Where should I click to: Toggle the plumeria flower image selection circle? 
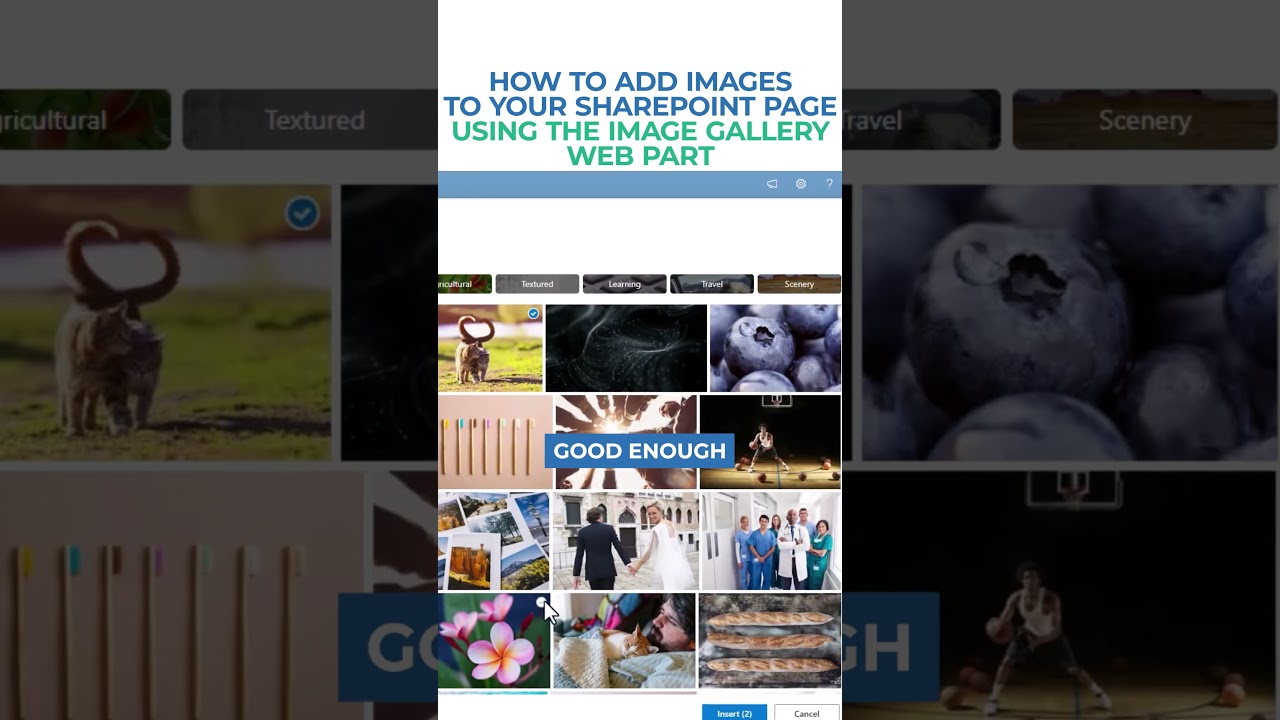[x=541, y=602]
